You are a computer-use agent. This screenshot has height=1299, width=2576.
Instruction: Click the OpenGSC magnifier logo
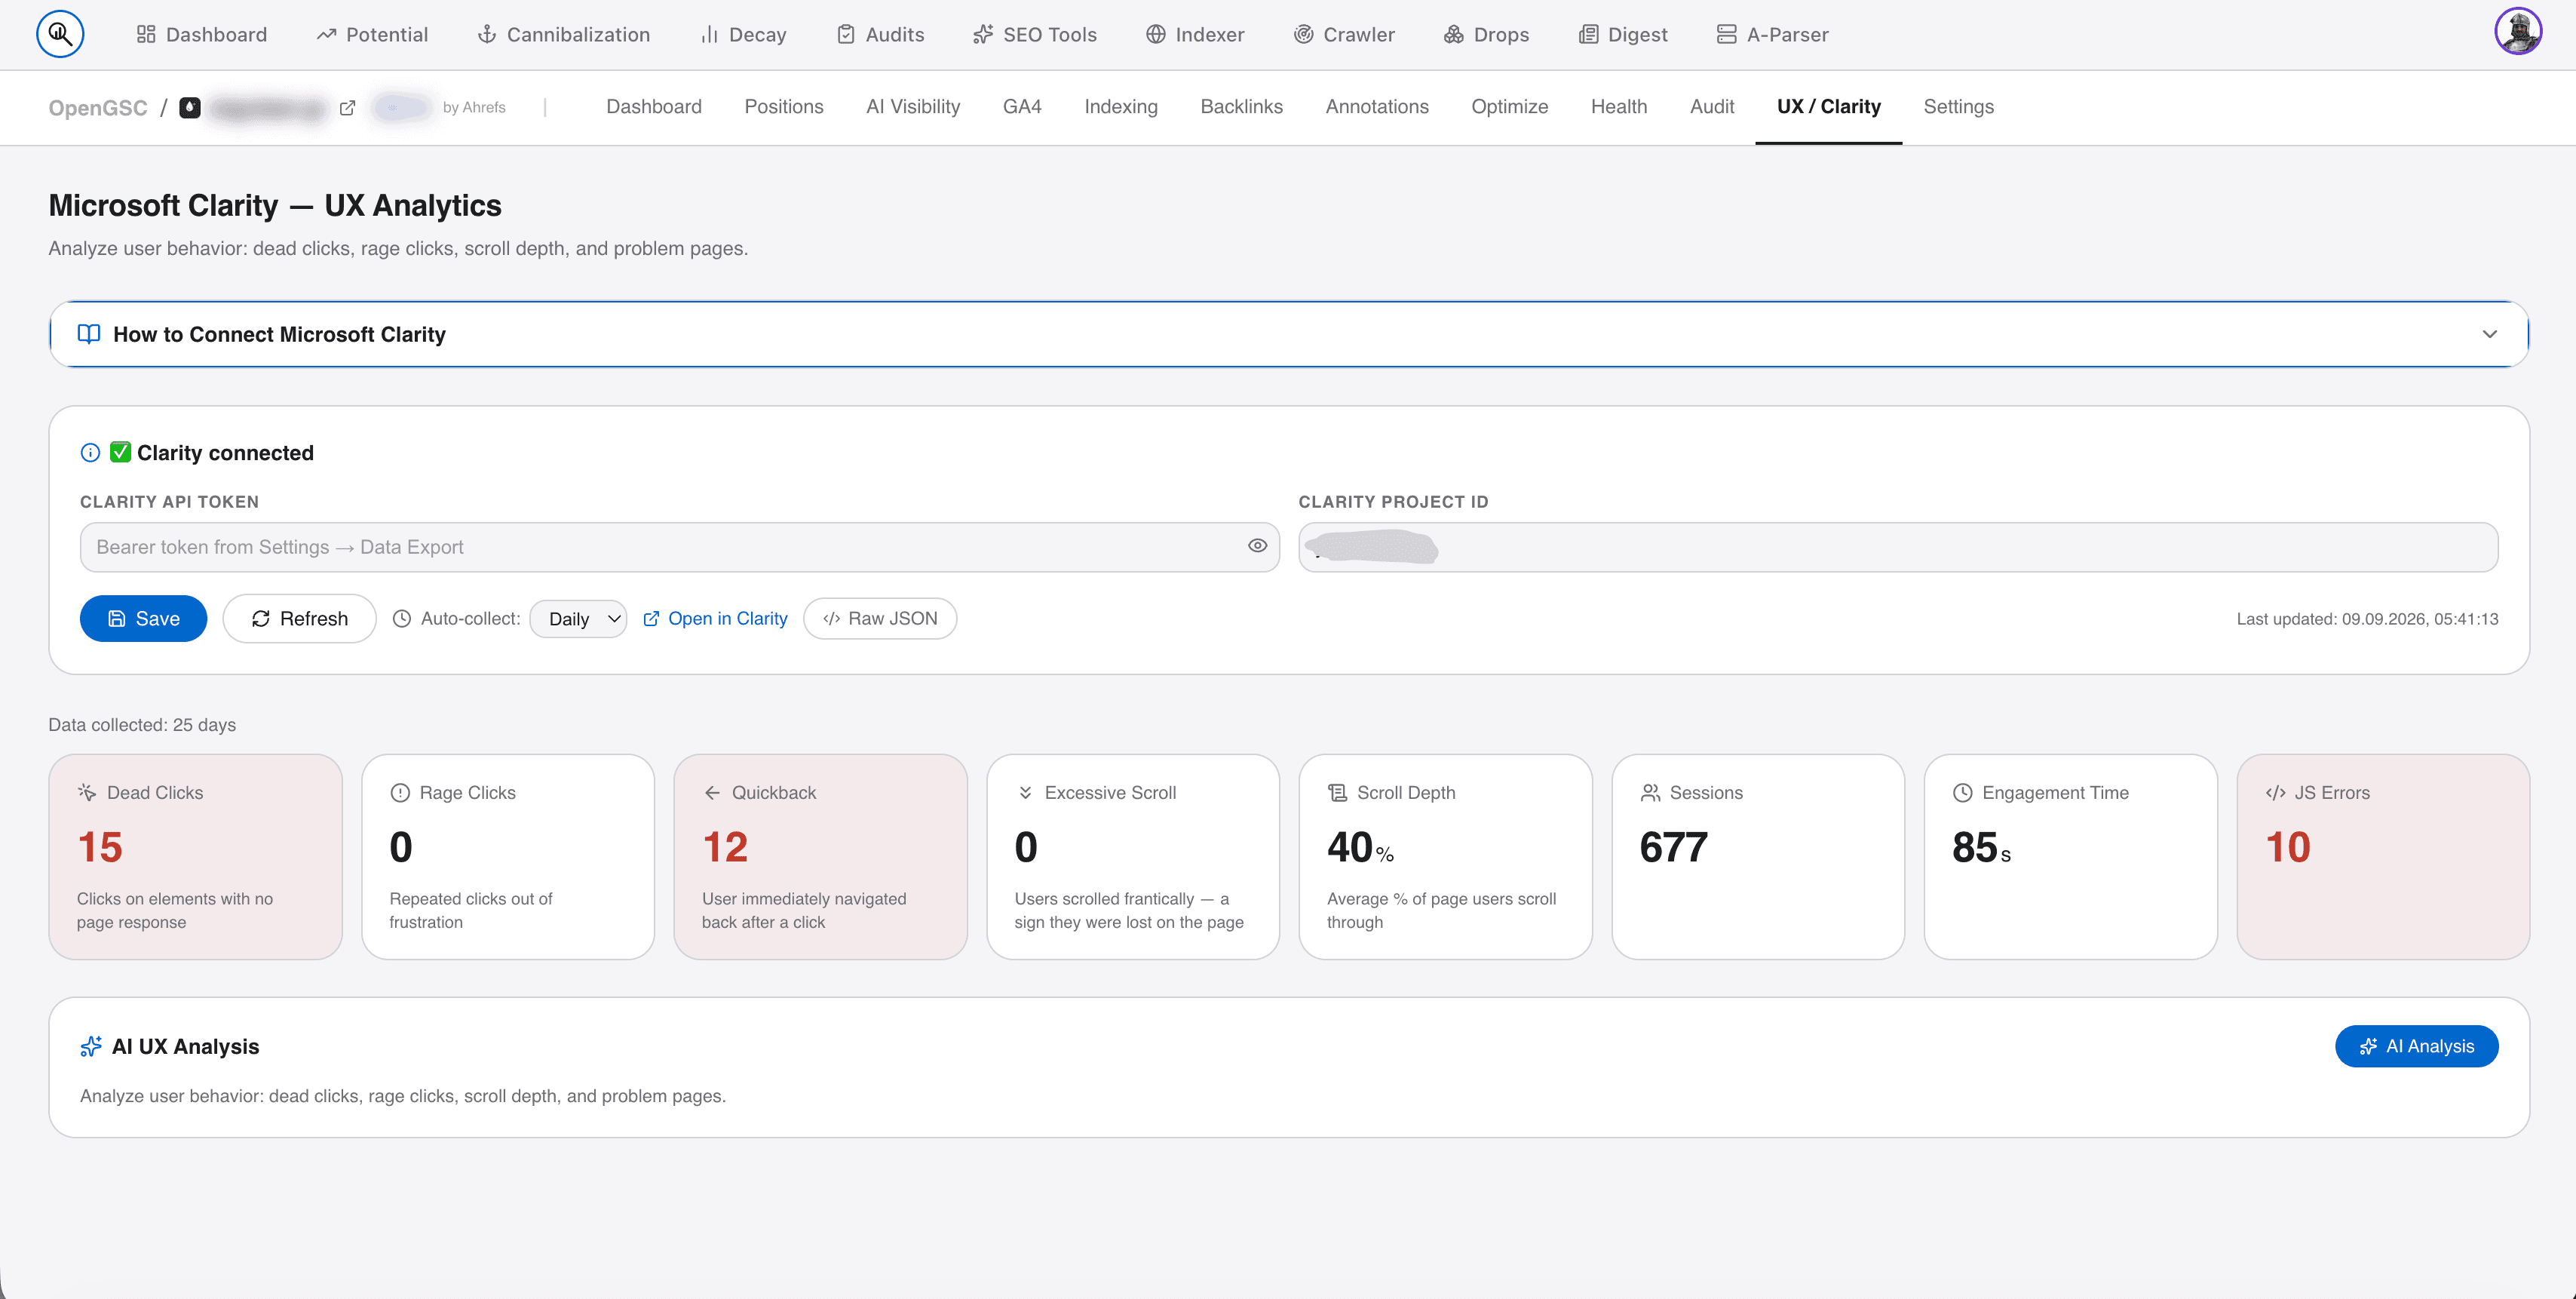pos(60,34)
